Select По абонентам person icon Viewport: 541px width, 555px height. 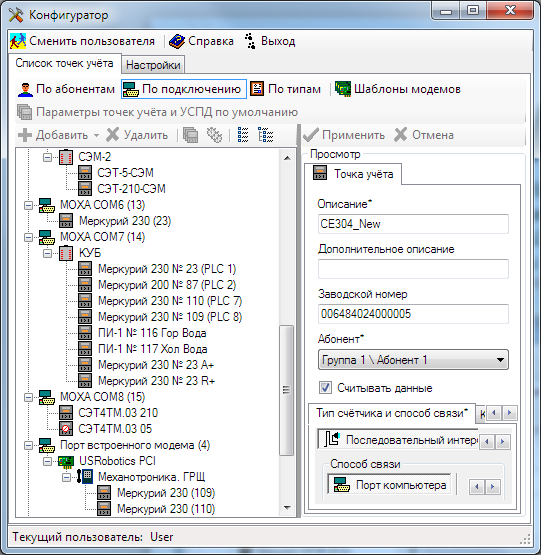(25, 89)
